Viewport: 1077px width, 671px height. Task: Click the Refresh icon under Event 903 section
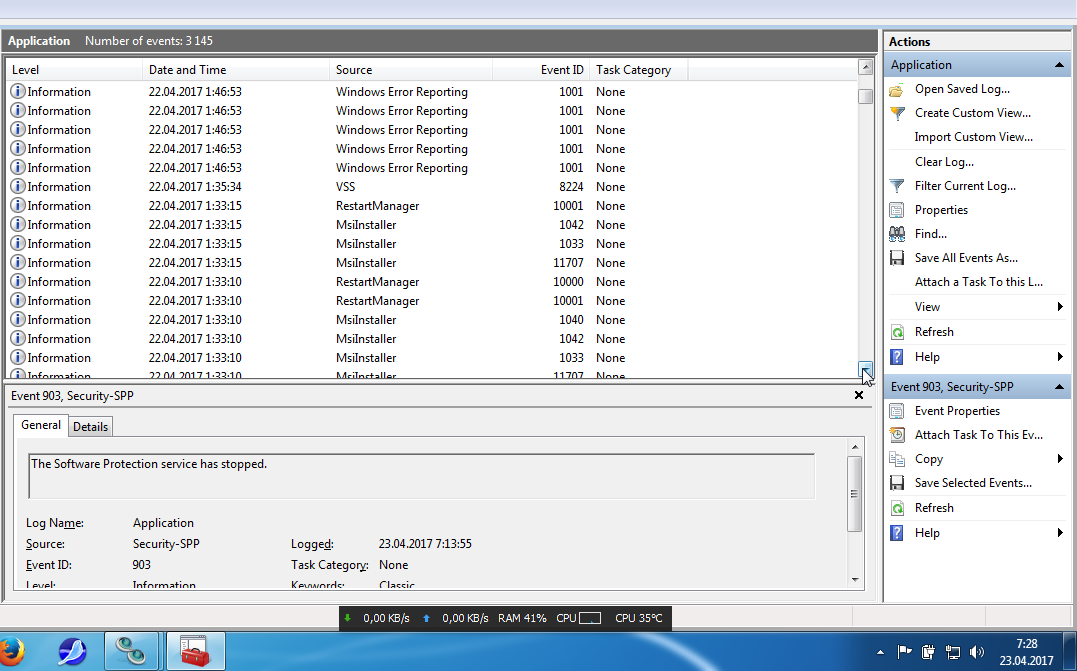[896, 508]
